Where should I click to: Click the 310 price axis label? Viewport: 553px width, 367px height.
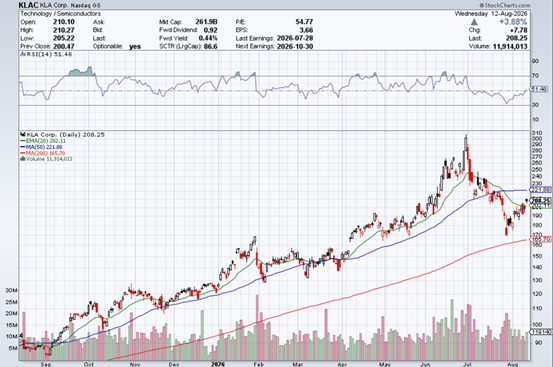pyautogui.click(x=537, y=133)
